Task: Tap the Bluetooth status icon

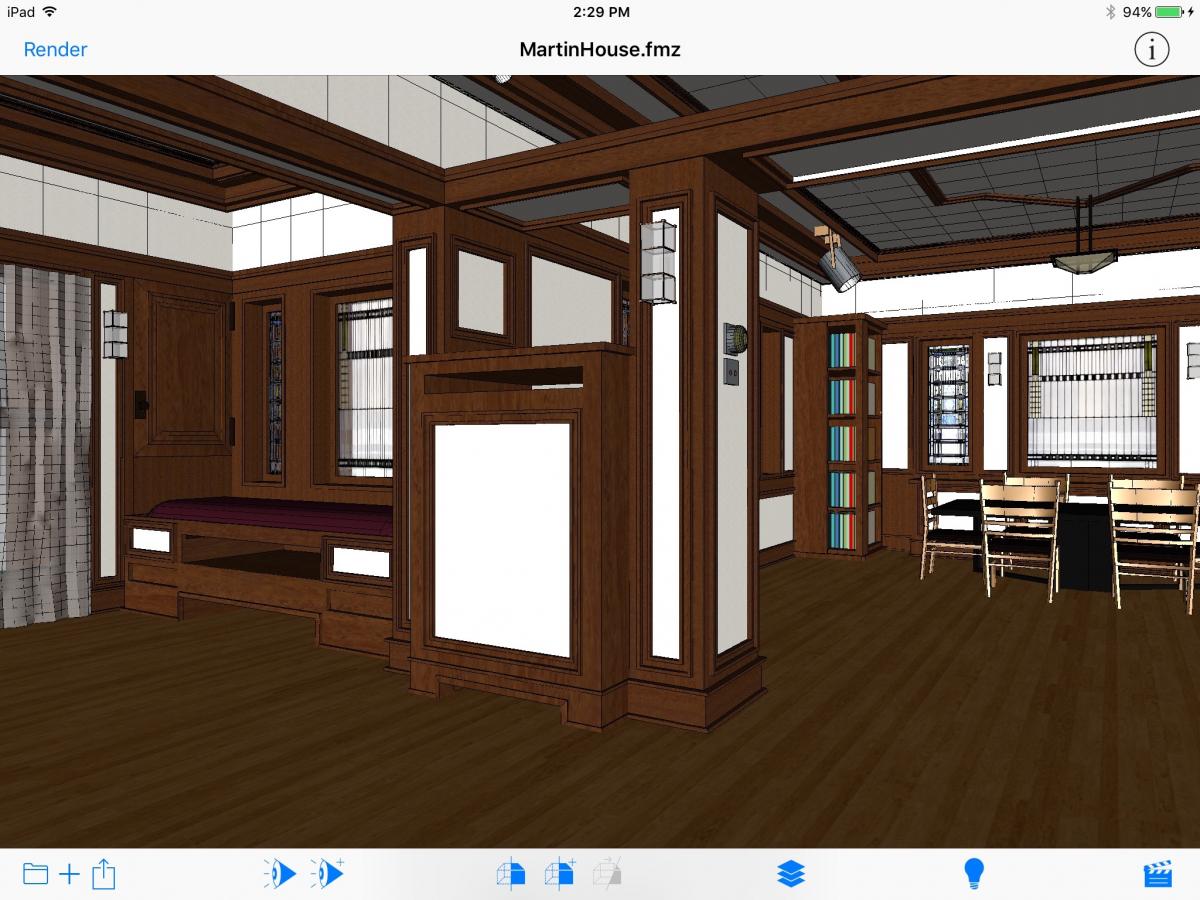Action: pyautogui.click(x=1110, y=12)
